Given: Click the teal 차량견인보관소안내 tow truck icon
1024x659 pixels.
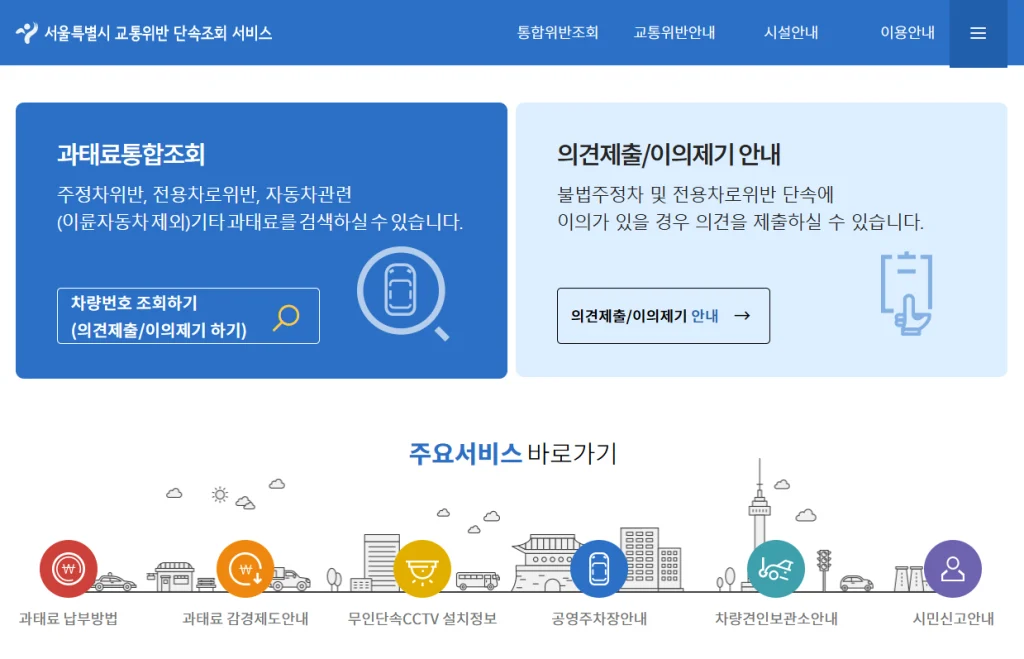Looking at the screenshot, I should coord(775,568).
